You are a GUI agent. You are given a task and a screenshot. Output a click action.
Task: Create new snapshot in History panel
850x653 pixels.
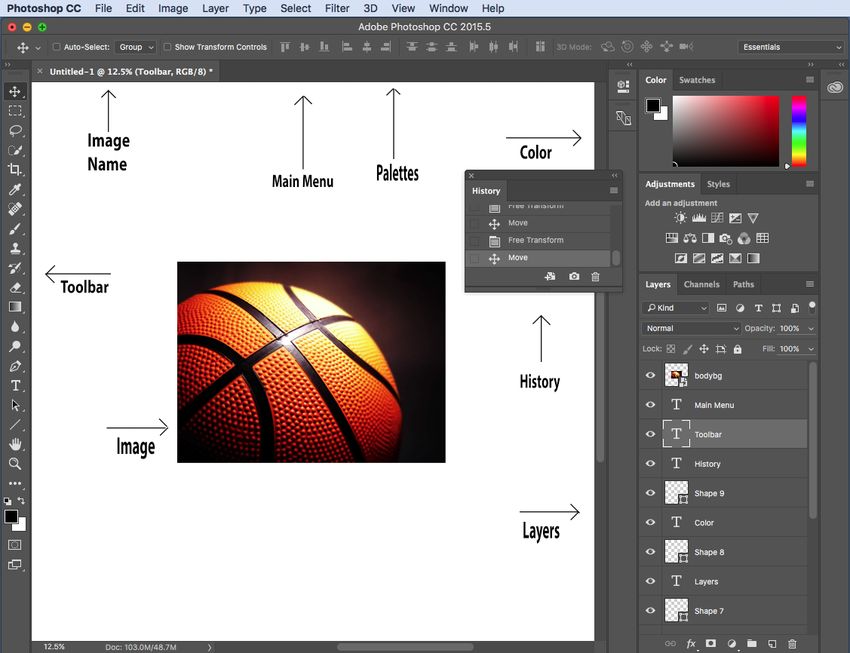pyautogui.click(x=574, y=276)
